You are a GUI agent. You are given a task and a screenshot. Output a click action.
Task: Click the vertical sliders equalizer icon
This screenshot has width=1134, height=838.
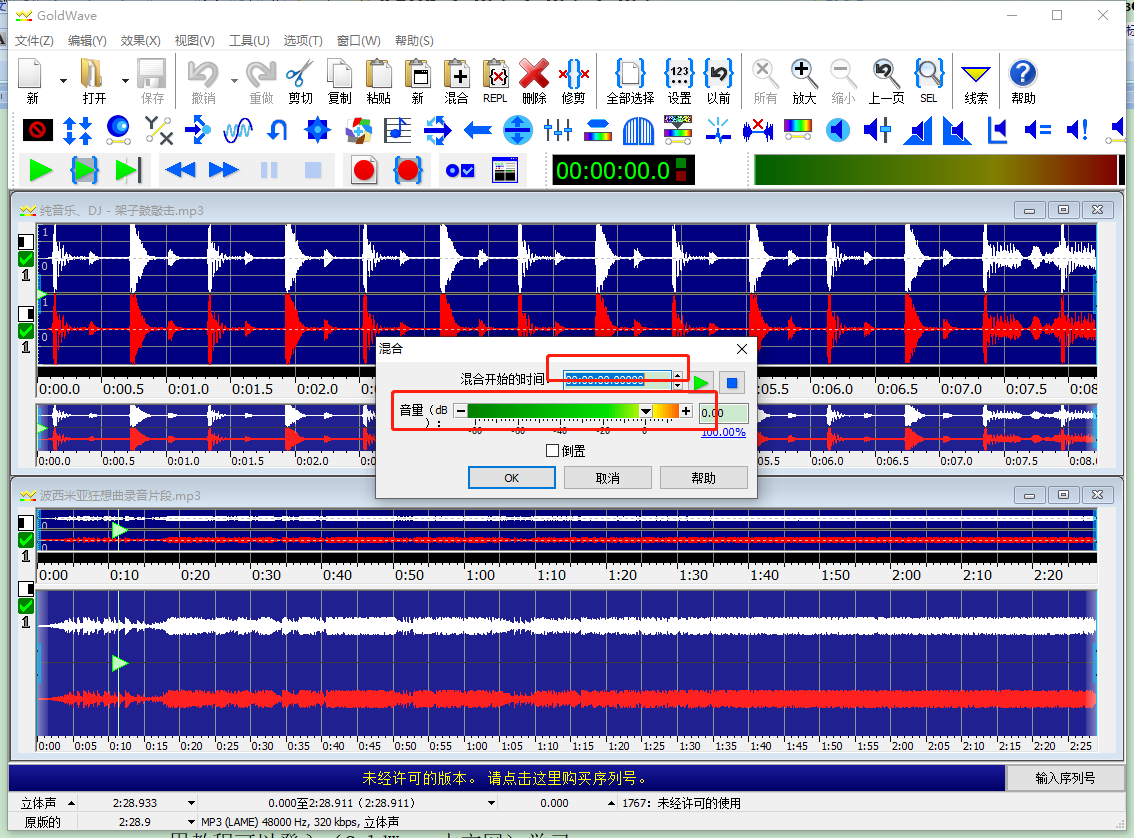558,130
